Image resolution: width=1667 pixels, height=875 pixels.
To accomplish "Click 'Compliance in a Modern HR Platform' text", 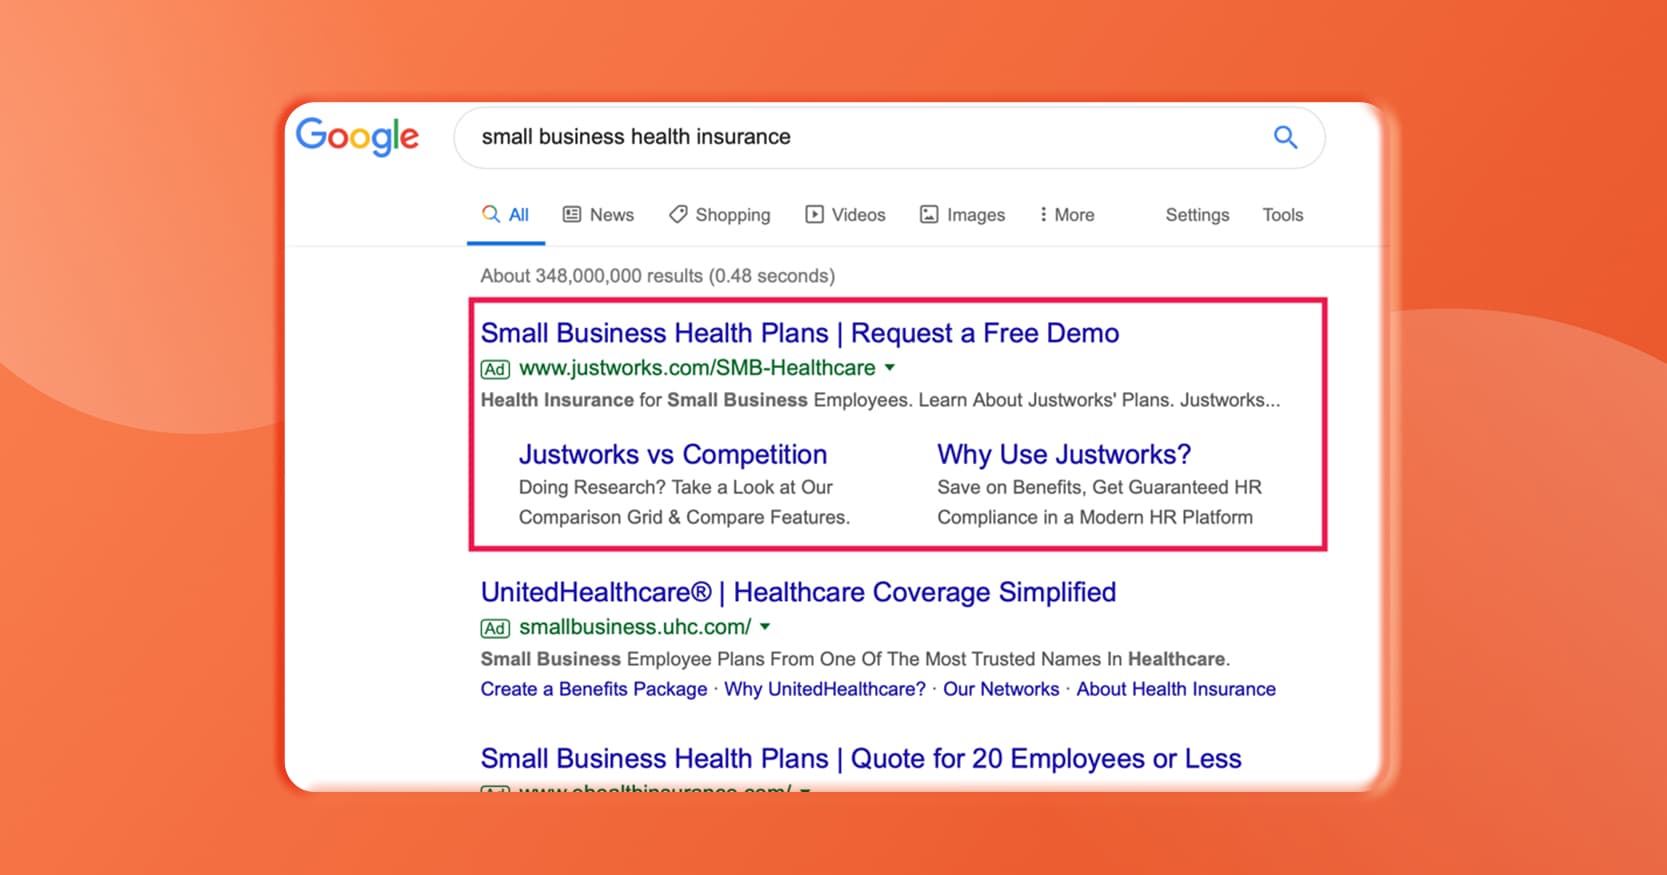I will (1095, 517).
